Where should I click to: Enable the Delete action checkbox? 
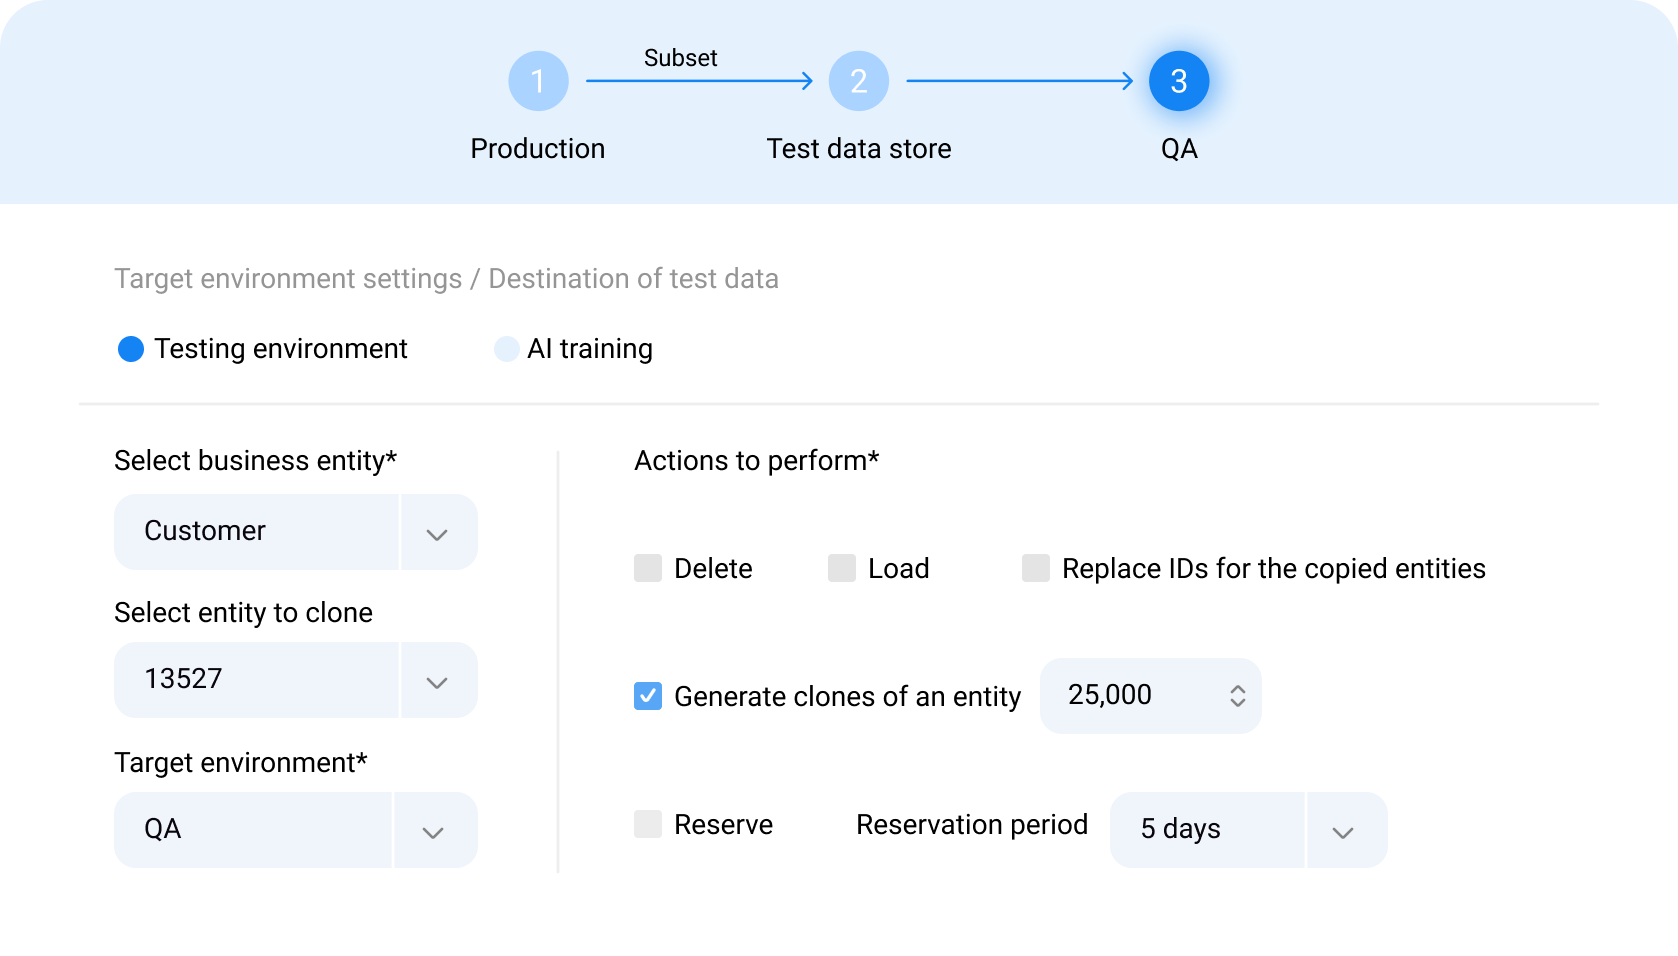coord(648,568)
